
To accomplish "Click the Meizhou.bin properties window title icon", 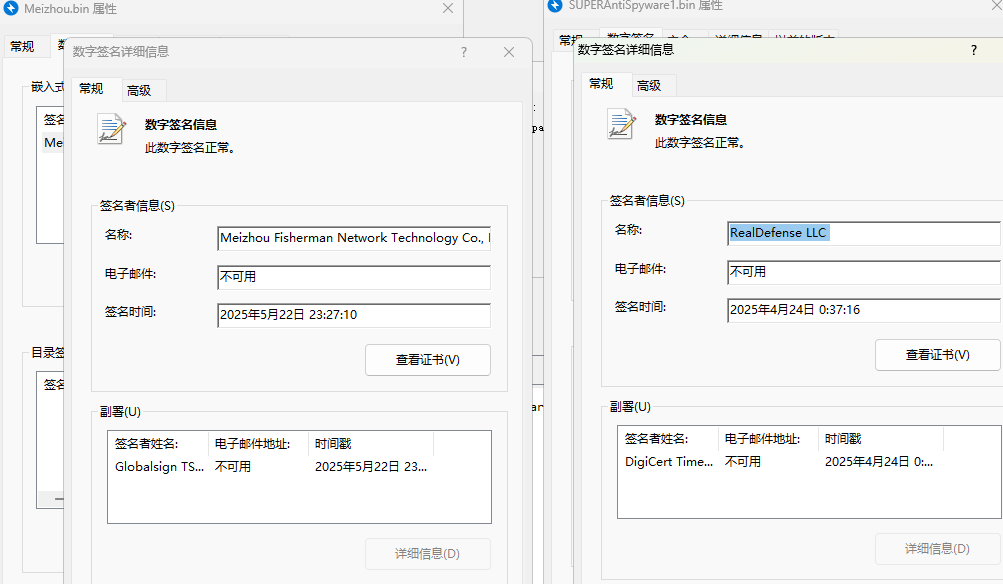I will [x=11, y=8].
